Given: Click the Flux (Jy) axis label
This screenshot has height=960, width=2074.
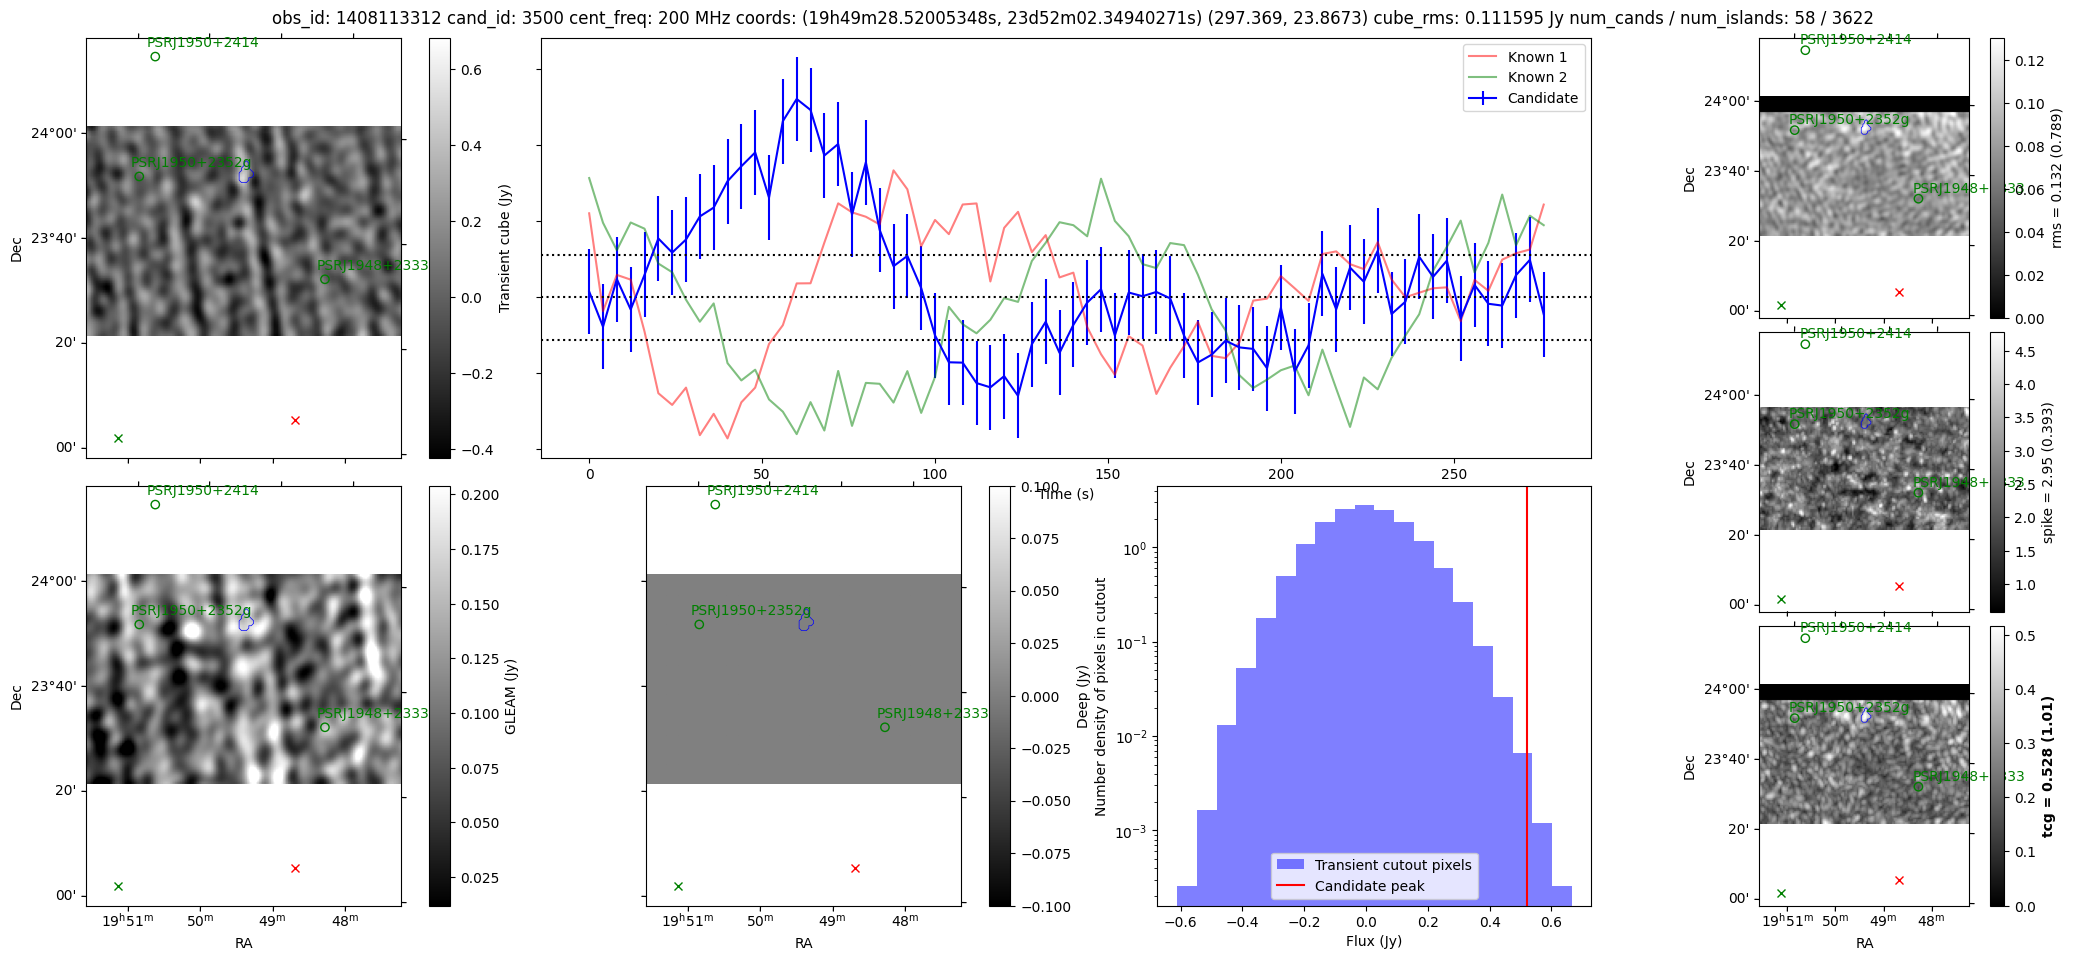Looking at the screenshot, I should tap(1373, 941).
